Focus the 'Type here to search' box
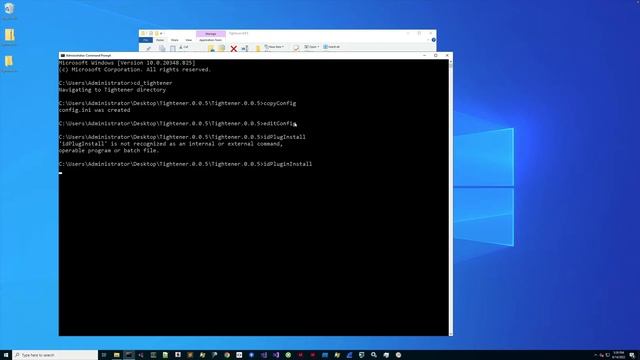640x360 pixels. click(55, 355)
